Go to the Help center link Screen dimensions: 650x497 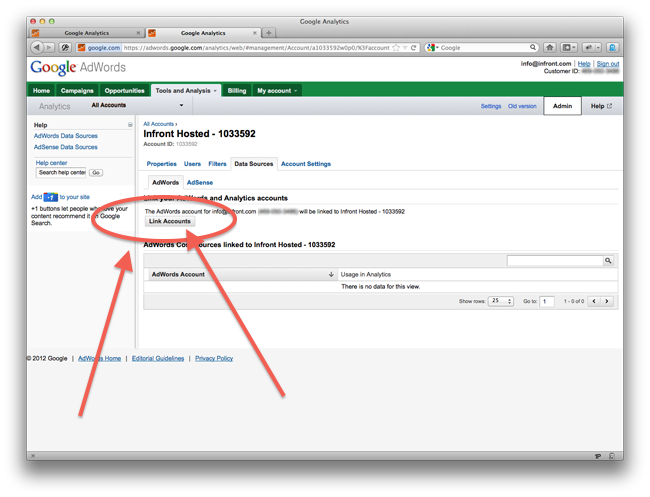(x=51, y=163)
